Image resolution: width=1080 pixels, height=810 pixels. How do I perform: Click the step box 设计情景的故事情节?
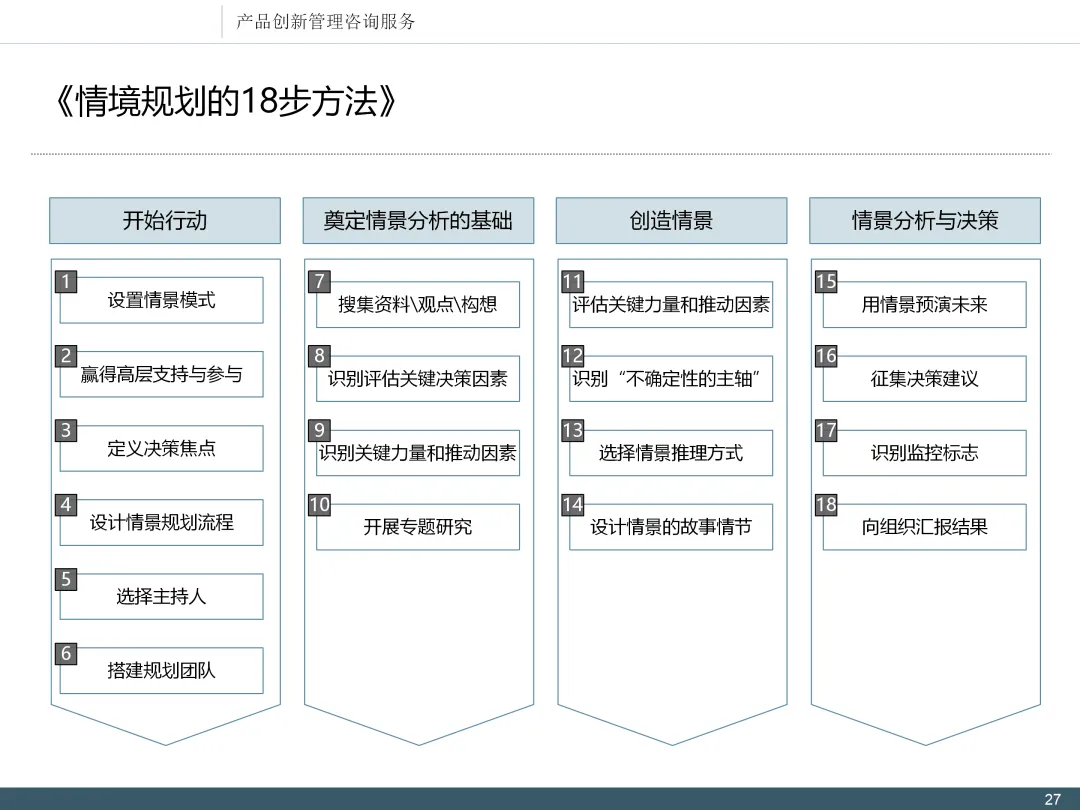click(671, 527)
